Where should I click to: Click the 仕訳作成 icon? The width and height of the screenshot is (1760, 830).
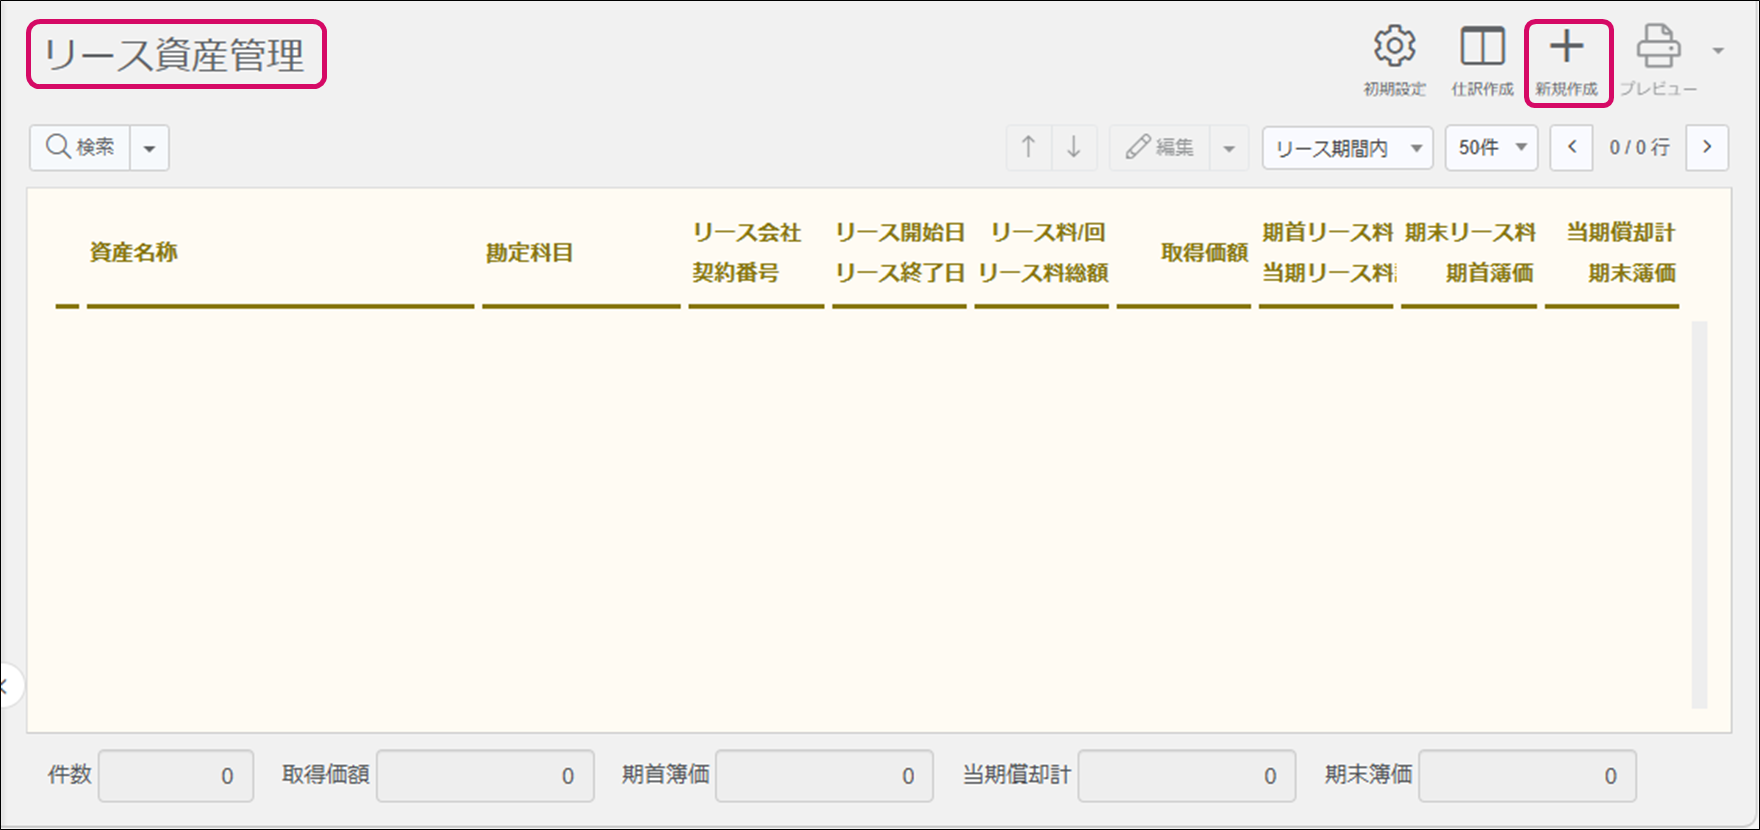(1482, 48)
